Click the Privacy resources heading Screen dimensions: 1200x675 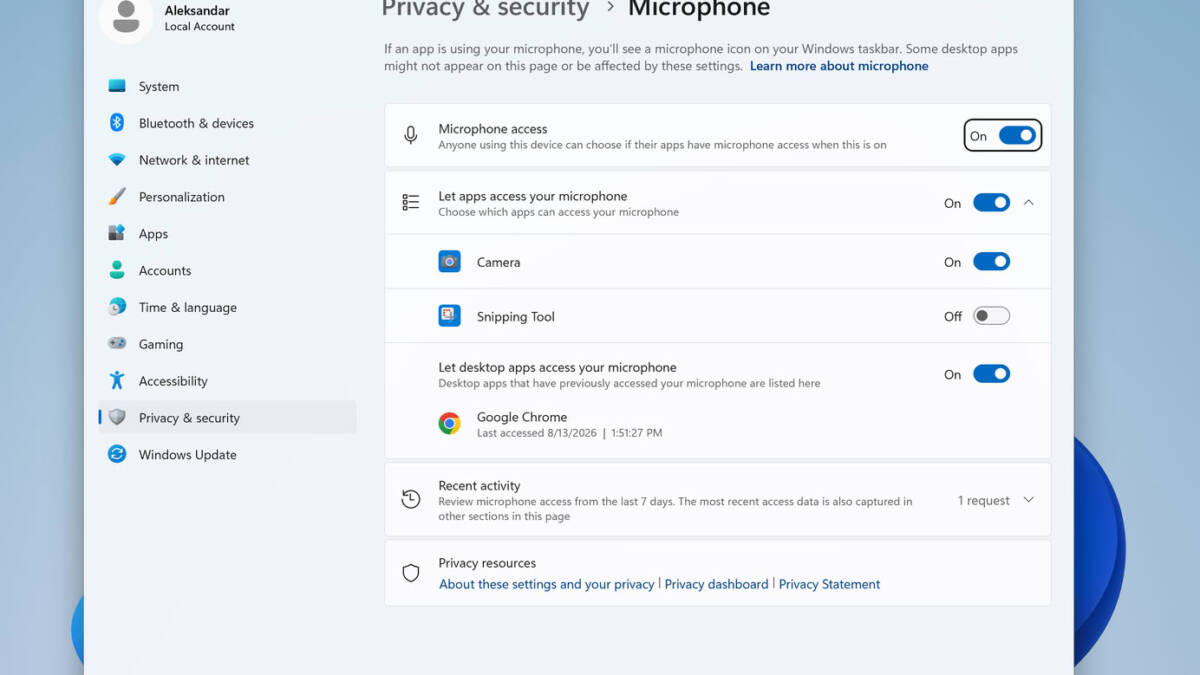pyautogui.click(x=487, y=563)
